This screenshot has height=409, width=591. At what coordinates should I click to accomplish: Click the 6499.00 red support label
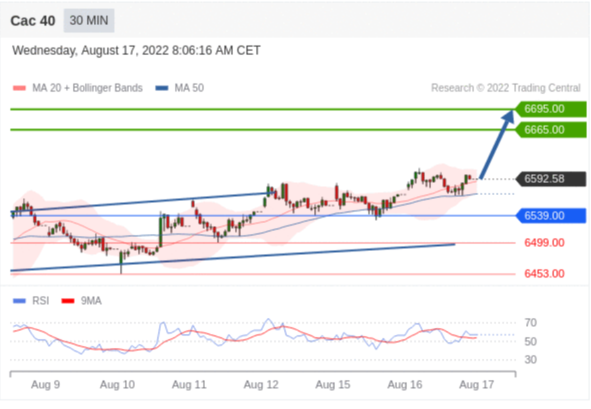pos(544,243)
